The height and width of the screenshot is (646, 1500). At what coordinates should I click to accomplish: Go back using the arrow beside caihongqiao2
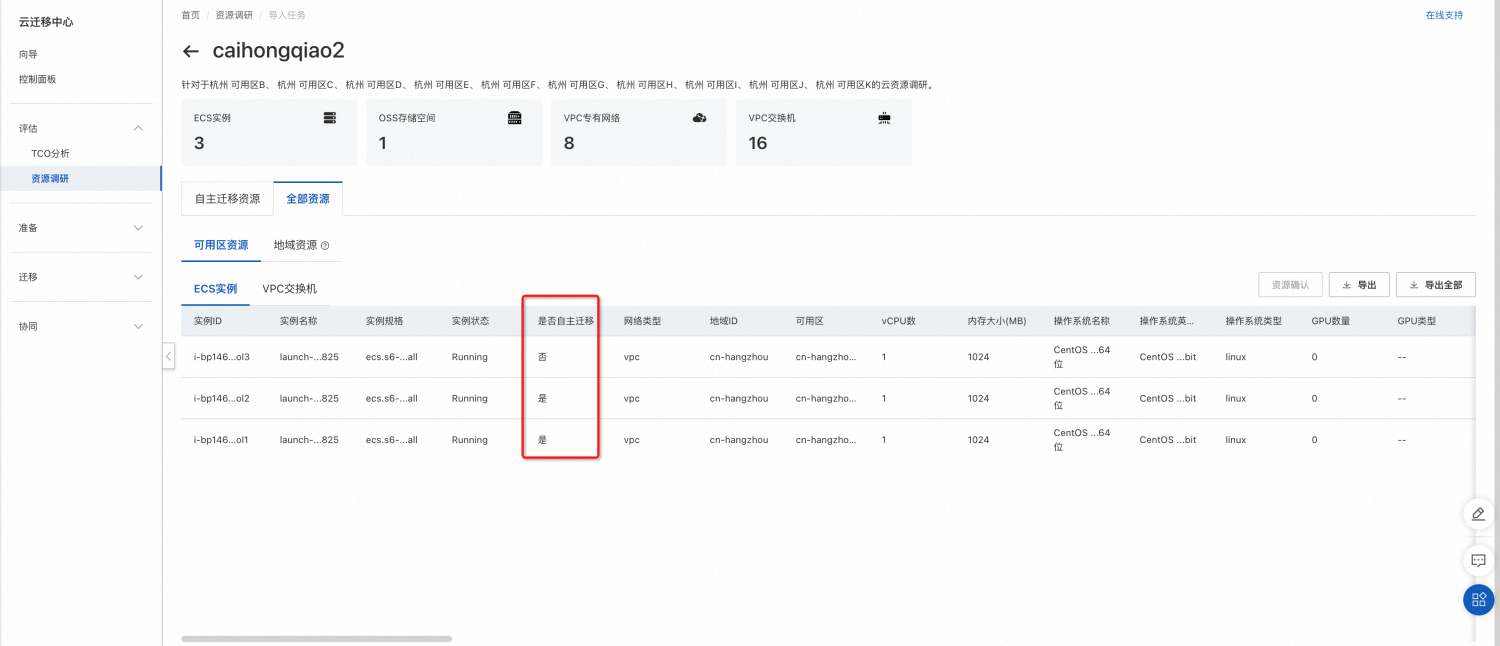pos(191,51)
